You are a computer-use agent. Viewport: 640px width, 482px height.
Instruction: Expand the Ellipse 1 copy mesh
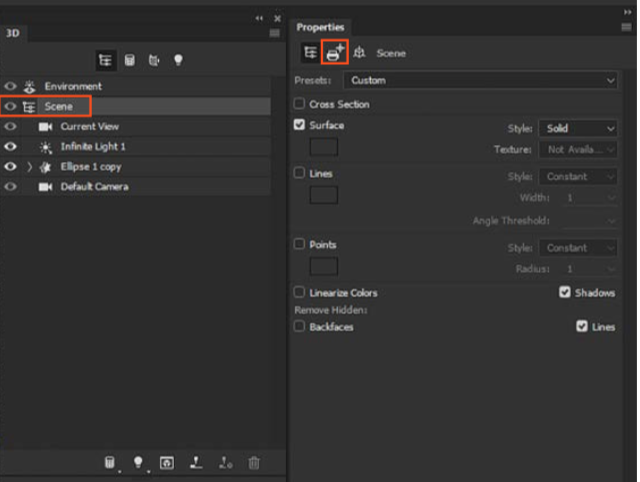29,167
